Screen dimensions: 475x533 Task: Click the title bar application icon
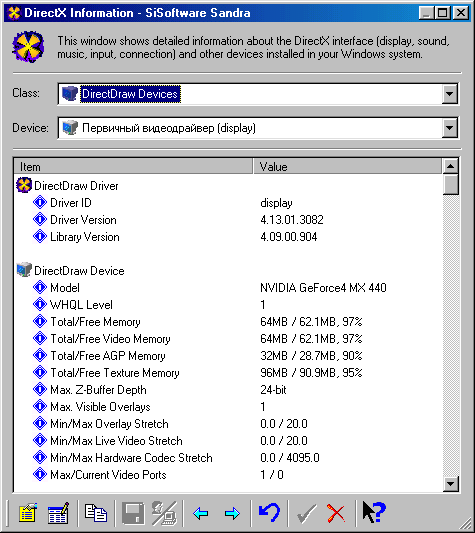point(14,13)
